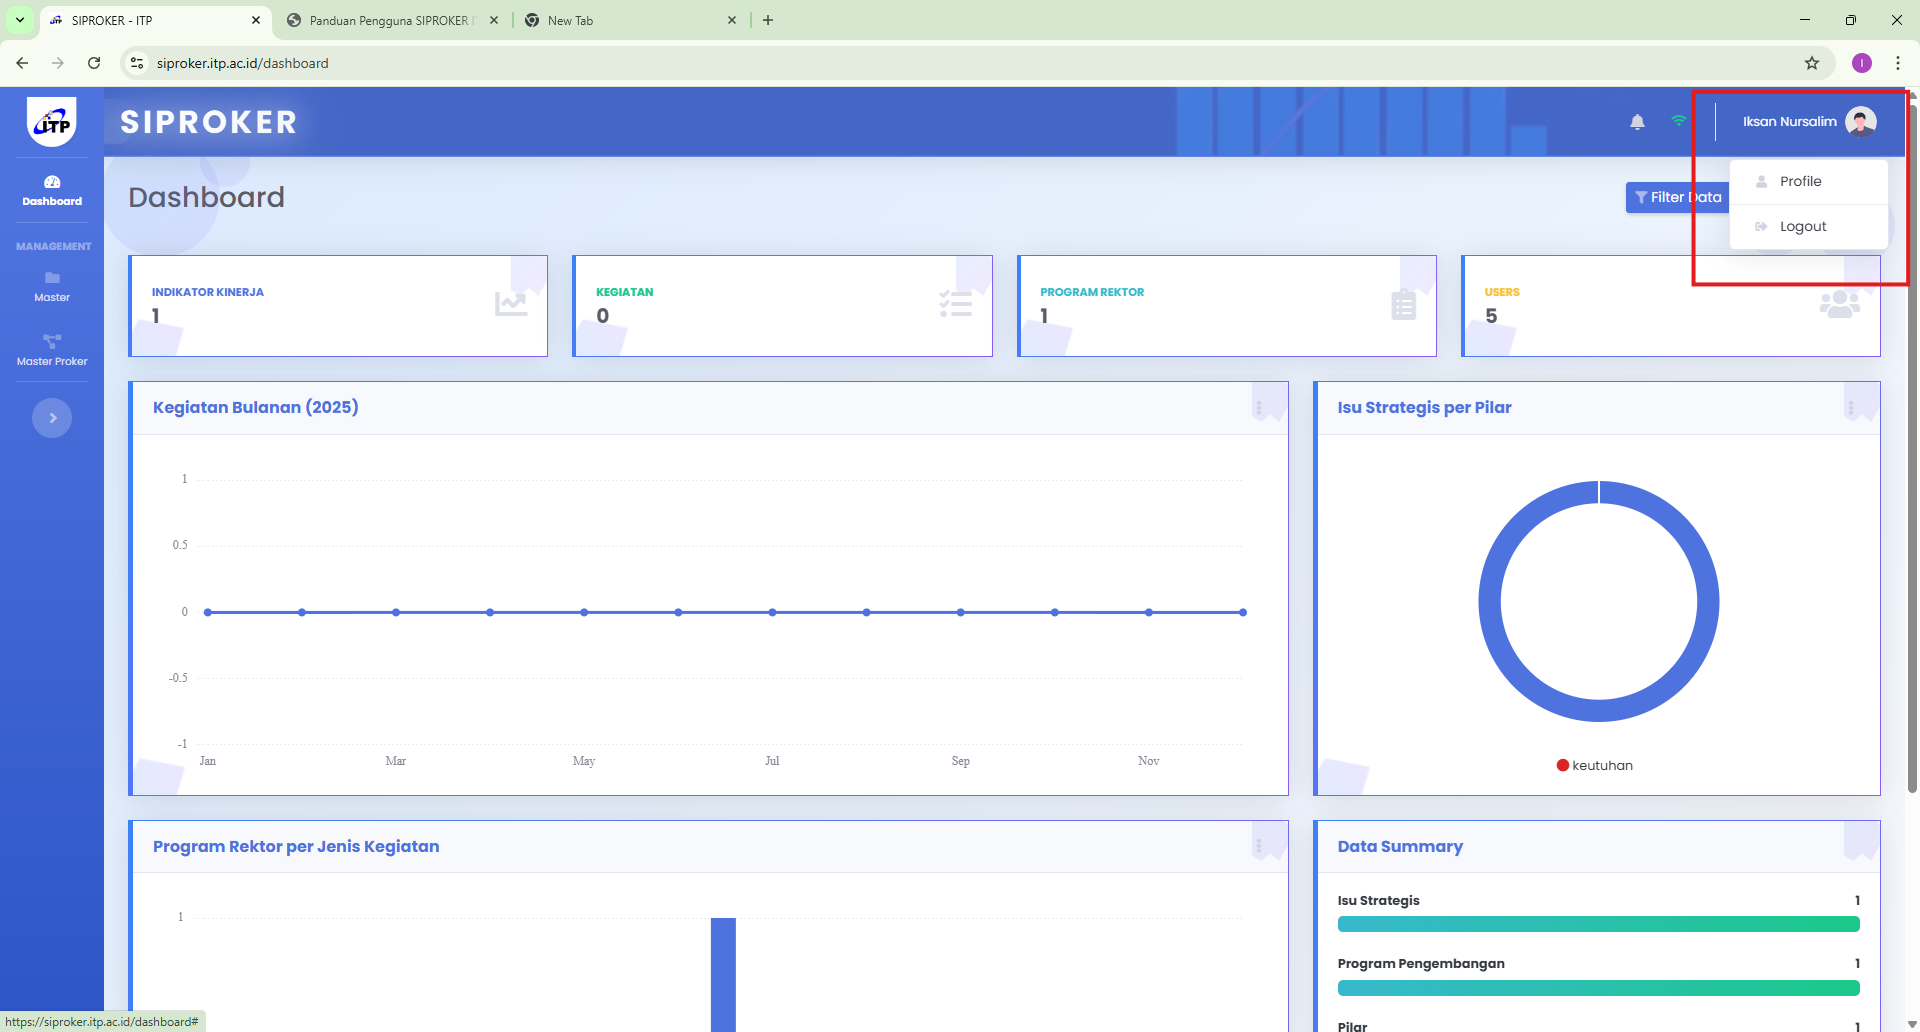Open the Dashboard from the sidebar
1920x1032 pixels.
(x=51, y=190)
